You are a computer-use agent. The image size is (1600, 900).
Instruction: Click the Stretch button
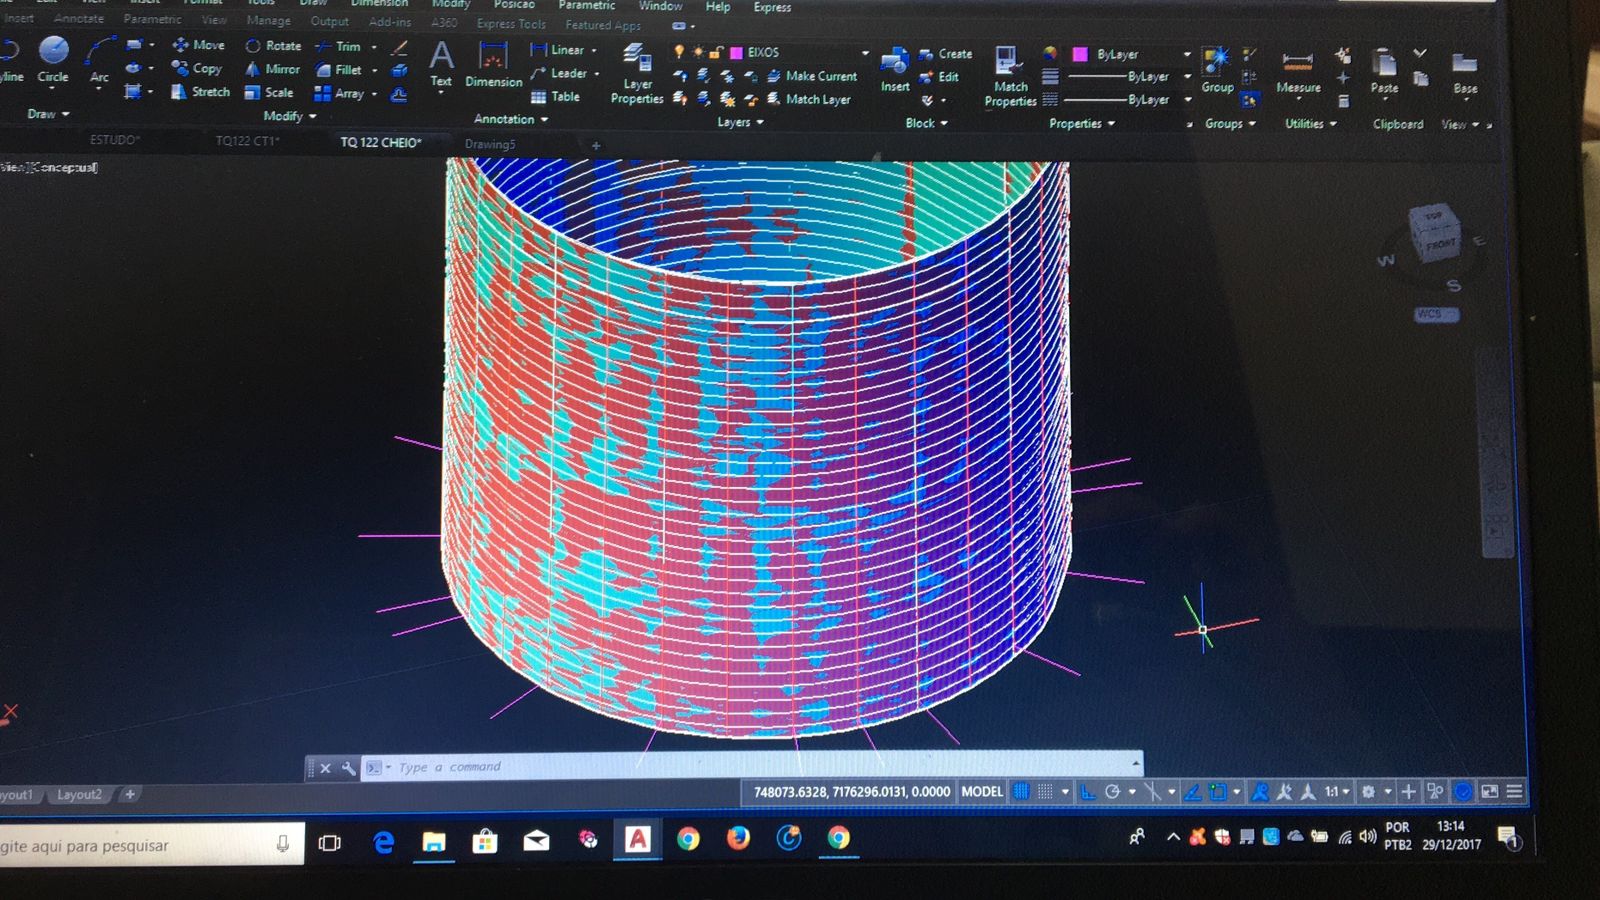(x=201, y=92)
